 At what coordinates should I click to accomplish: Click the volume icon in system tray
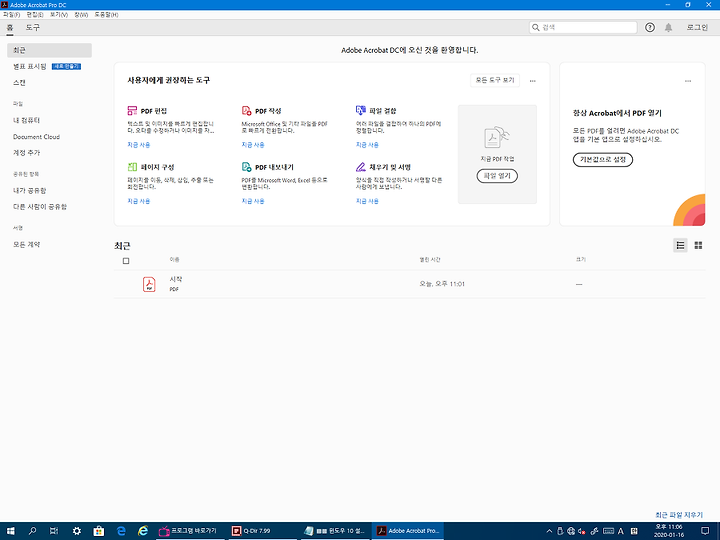click(x=582, y=531)
